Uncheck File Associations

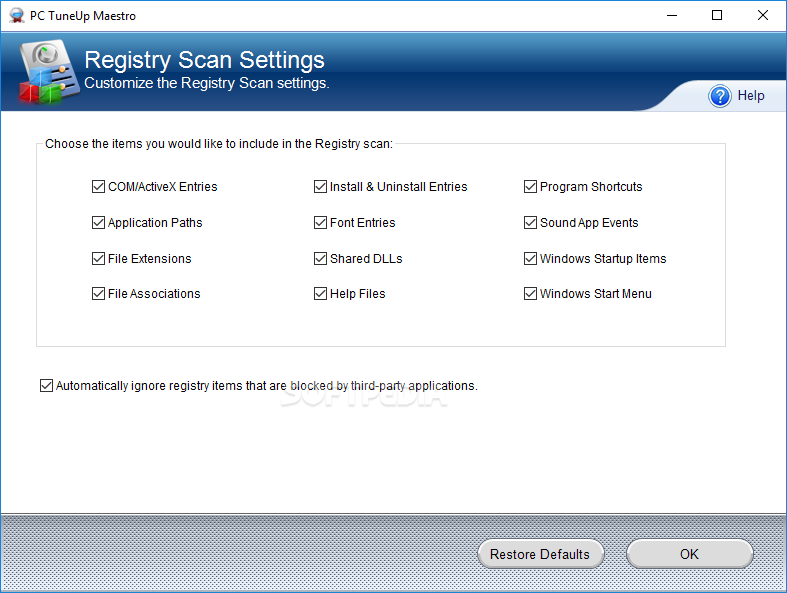[x=98, y=294]
